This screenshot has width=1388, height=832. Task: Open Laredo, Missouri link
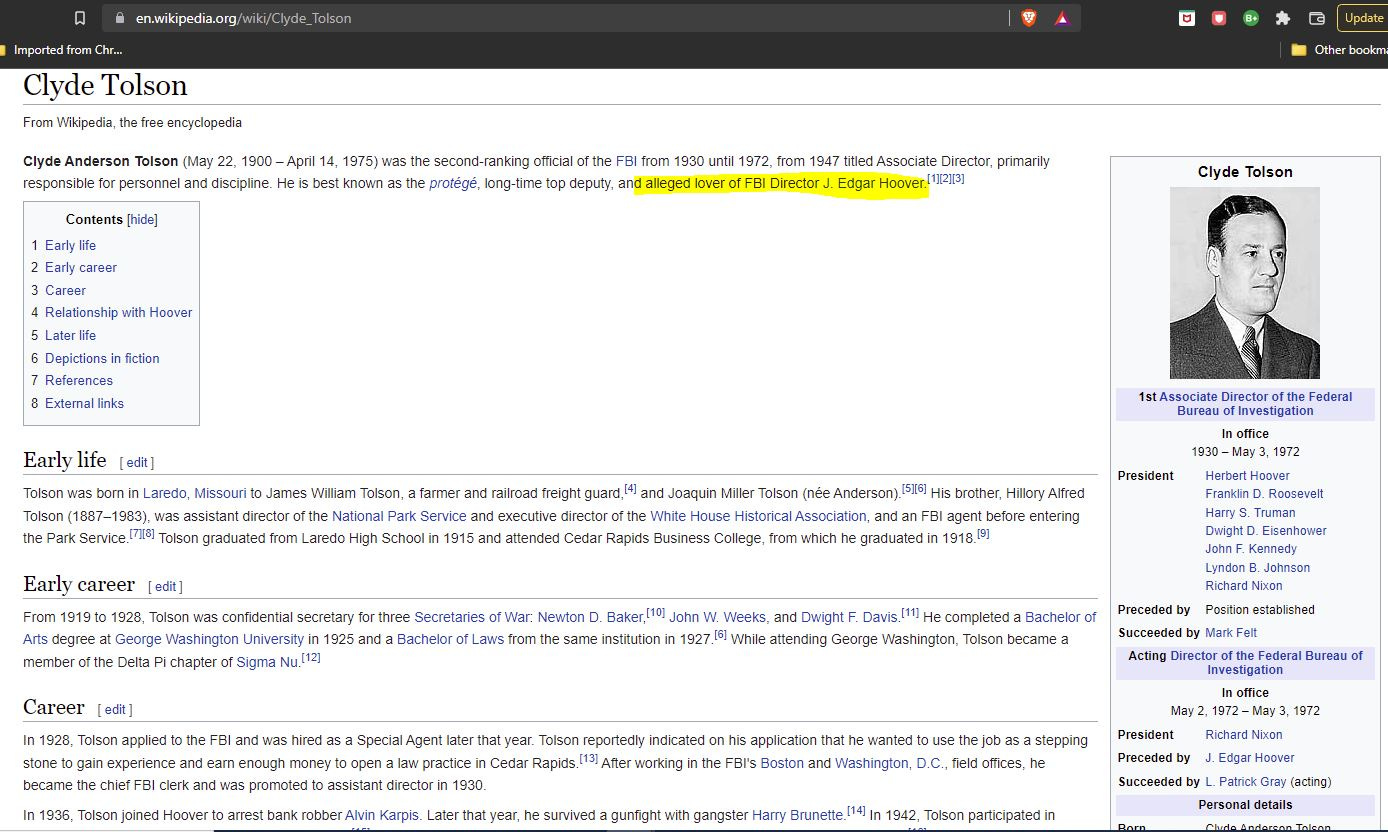(195, 493)
